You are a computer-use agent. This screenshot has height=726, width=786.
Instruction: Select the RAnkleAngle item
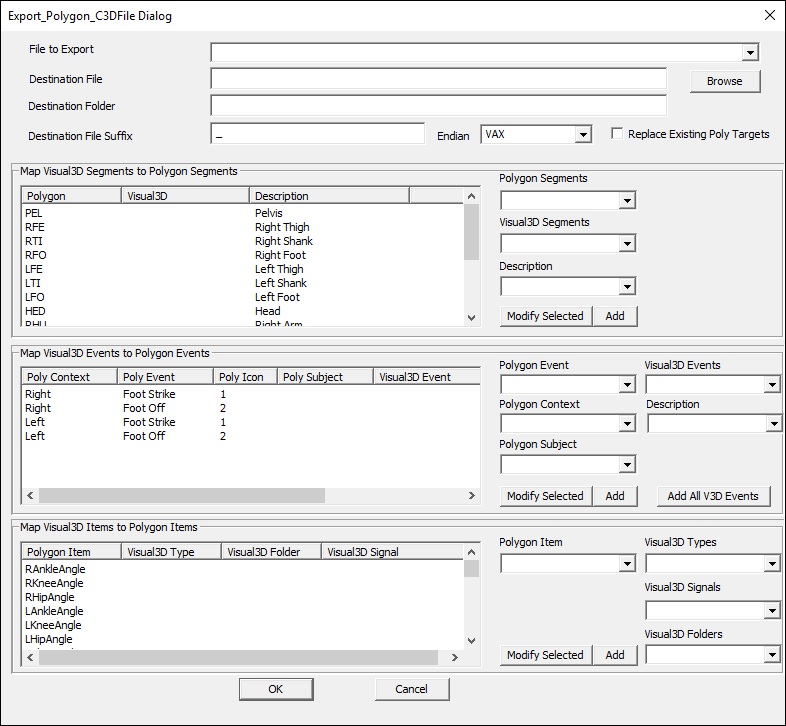(x=55, y=569)
